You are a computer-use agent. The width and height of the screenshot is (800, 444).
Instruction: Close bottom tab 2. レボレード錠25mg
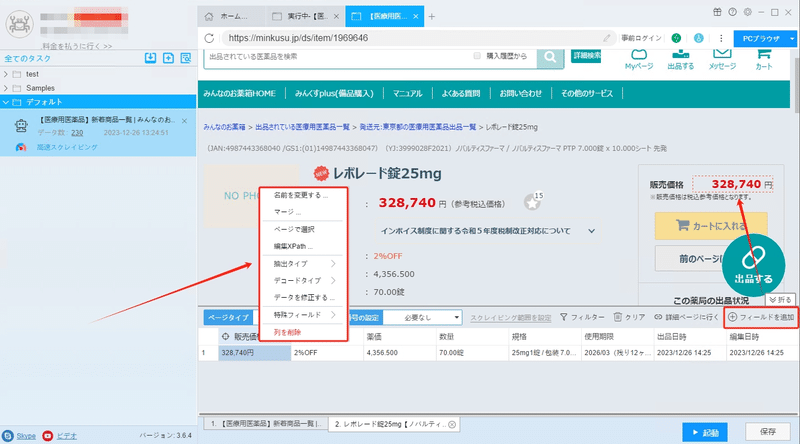click(x=452, y=424)
